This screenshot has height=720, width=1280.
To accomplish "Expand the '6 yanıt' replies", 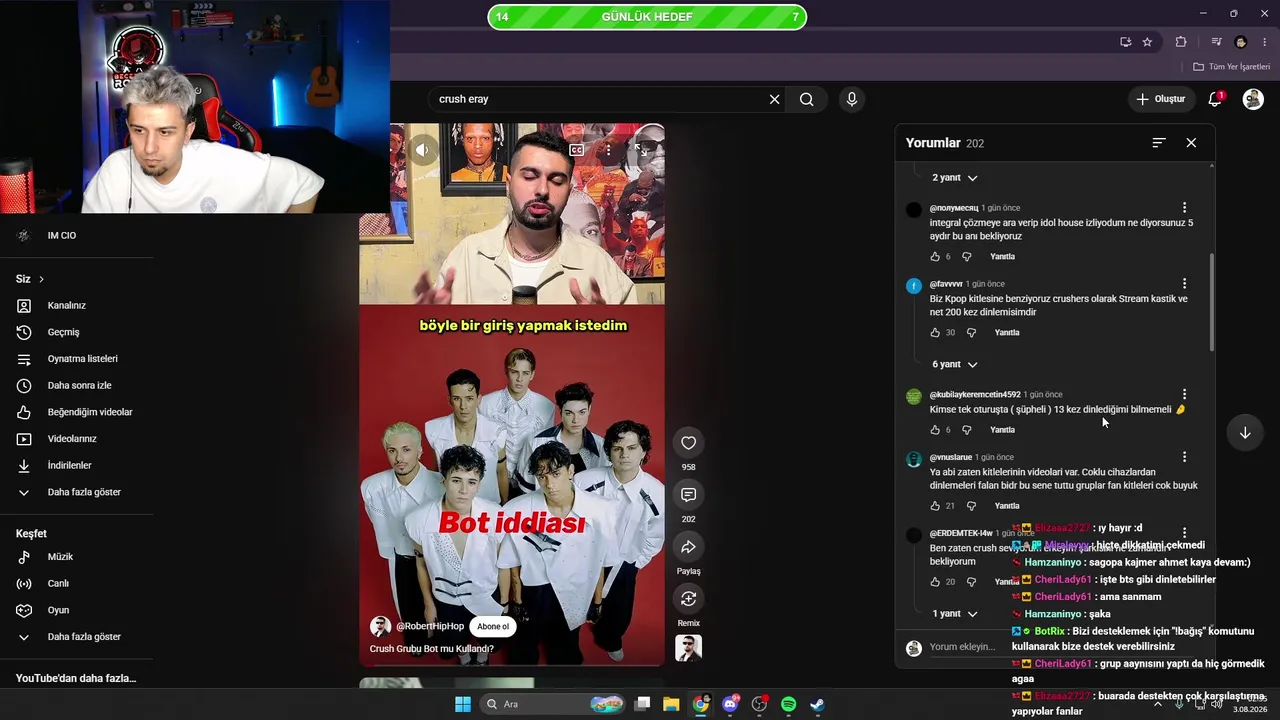I will pos(955,365).
